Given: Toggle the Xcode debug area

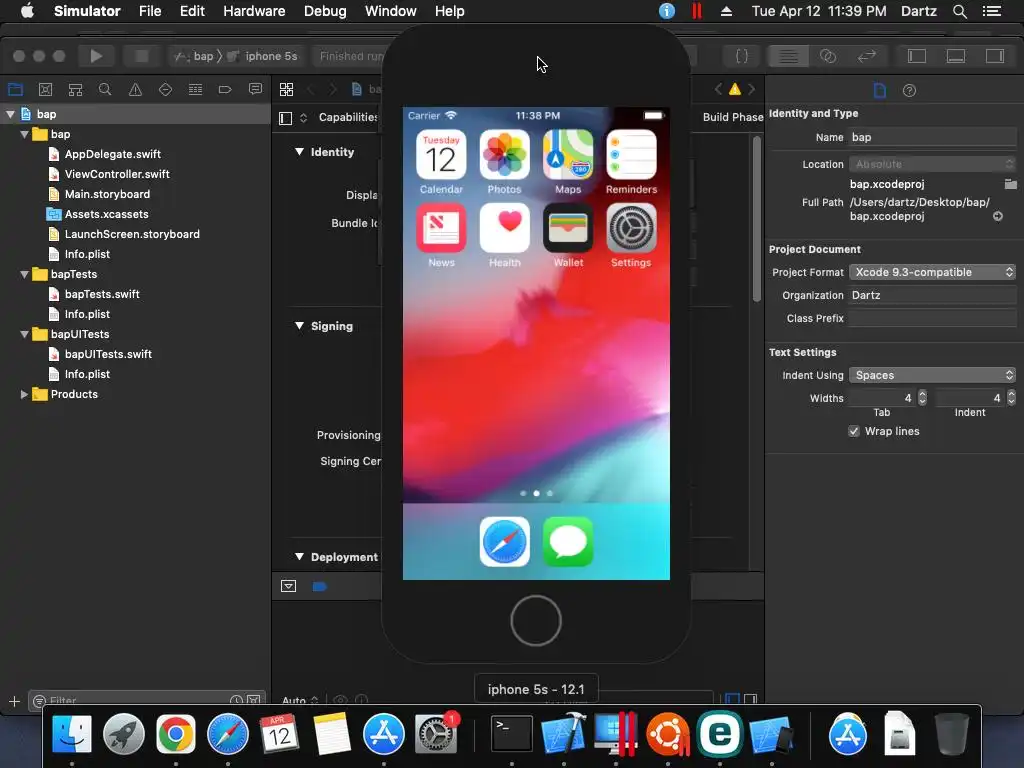Looking at the screenshot, I should pos(956,56).
